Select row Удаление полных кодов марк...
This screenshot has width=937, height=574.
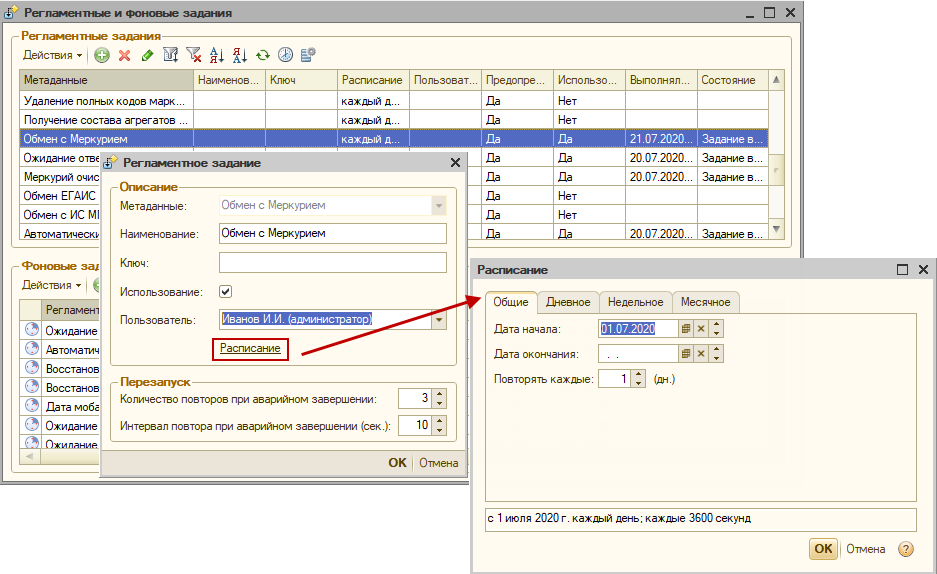pyautogui.click(x=394, y=101)
